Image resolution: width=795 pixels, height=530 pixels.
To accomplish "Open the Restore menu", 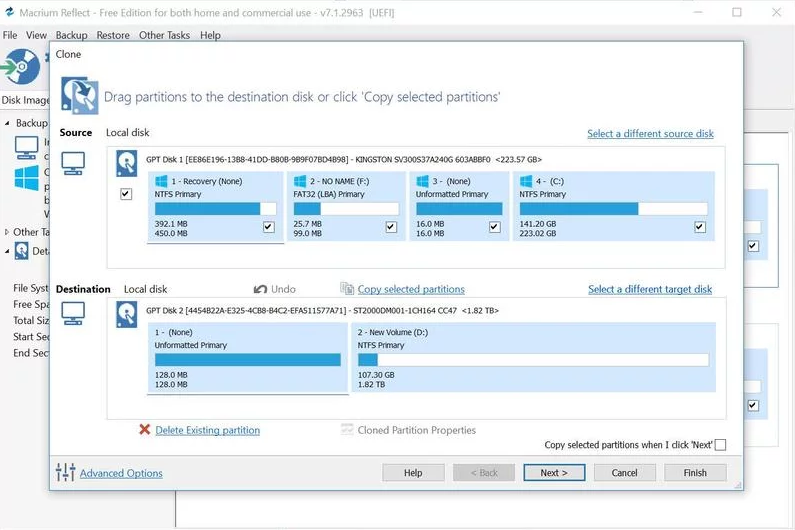I will [x=113, y=35].
